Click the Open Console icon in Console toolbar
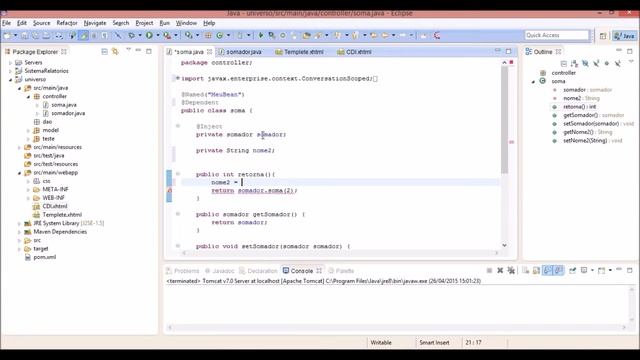 (x=601, y=270)
